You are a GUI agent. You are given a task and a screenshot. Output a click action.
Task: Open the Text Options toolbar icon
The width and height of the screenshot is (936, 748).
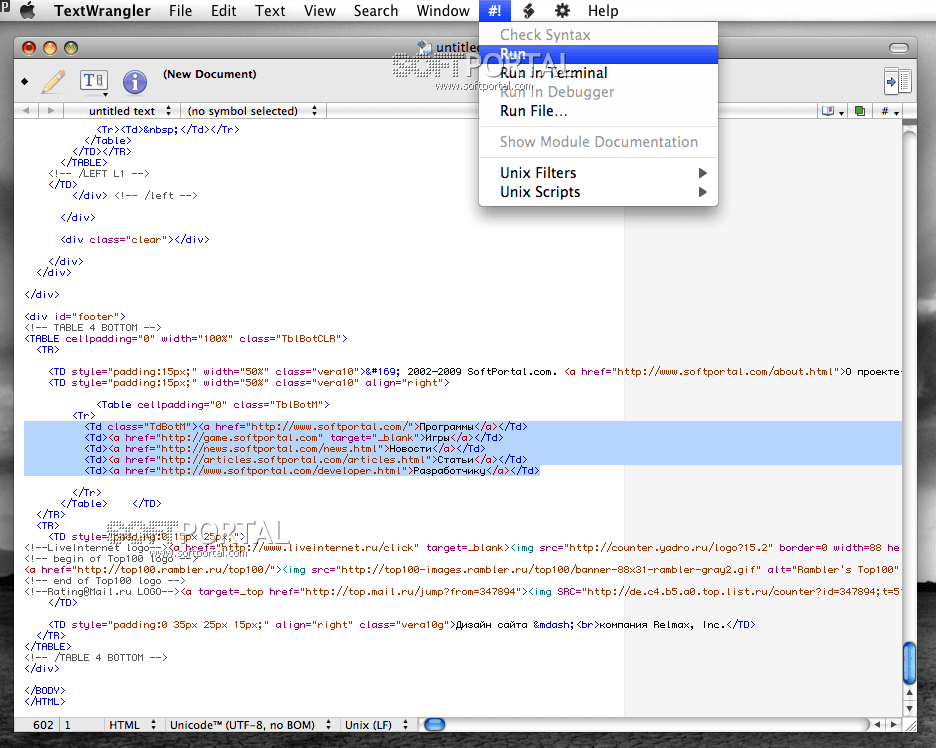pos(93,81)
